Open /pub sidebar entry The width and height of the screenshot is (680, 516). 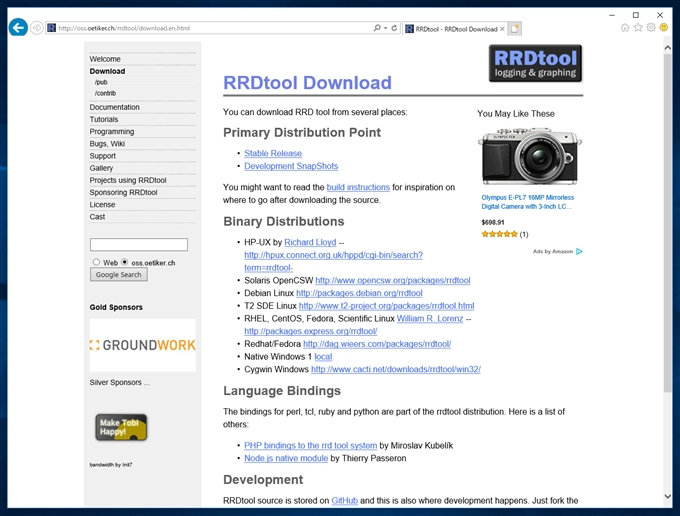[x=101, y=82]
